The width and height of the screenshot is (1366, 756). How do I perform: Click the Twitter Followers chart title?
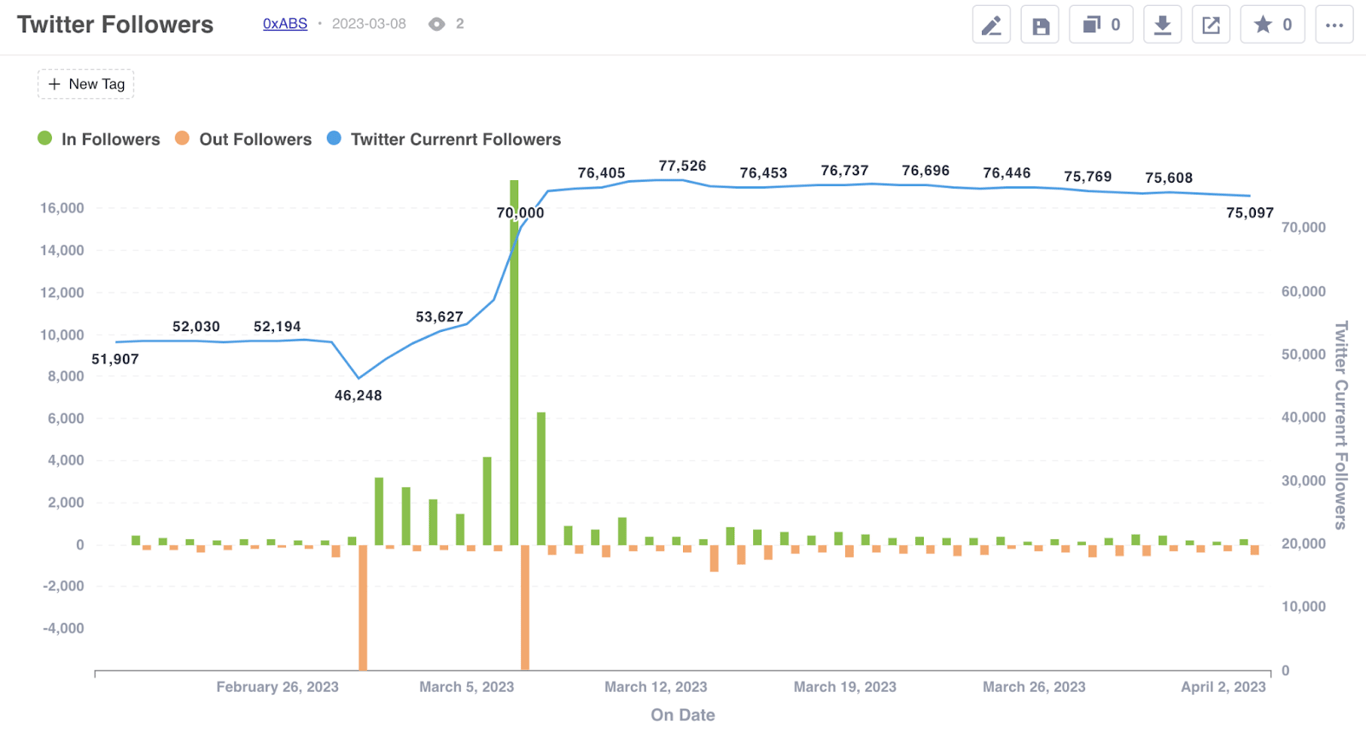[x=115, y=25]
